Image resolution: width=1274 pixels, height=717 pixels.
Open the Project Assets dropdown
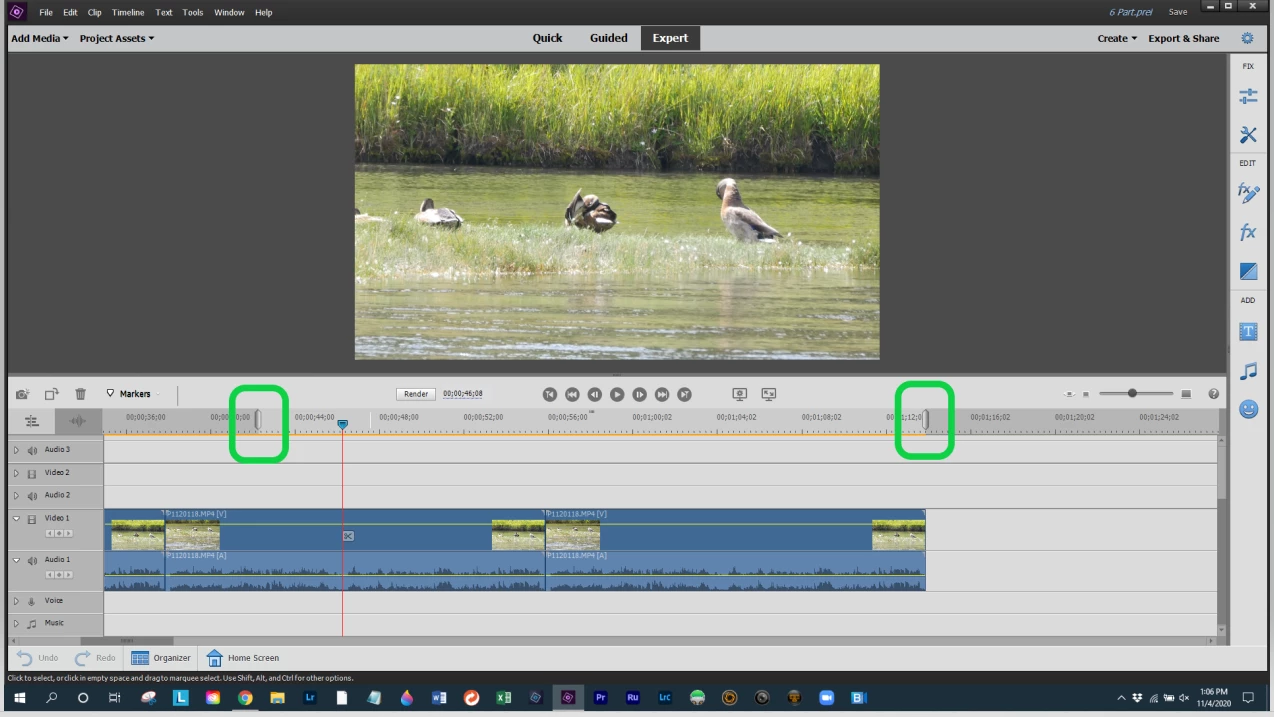(x=117, y=38)
